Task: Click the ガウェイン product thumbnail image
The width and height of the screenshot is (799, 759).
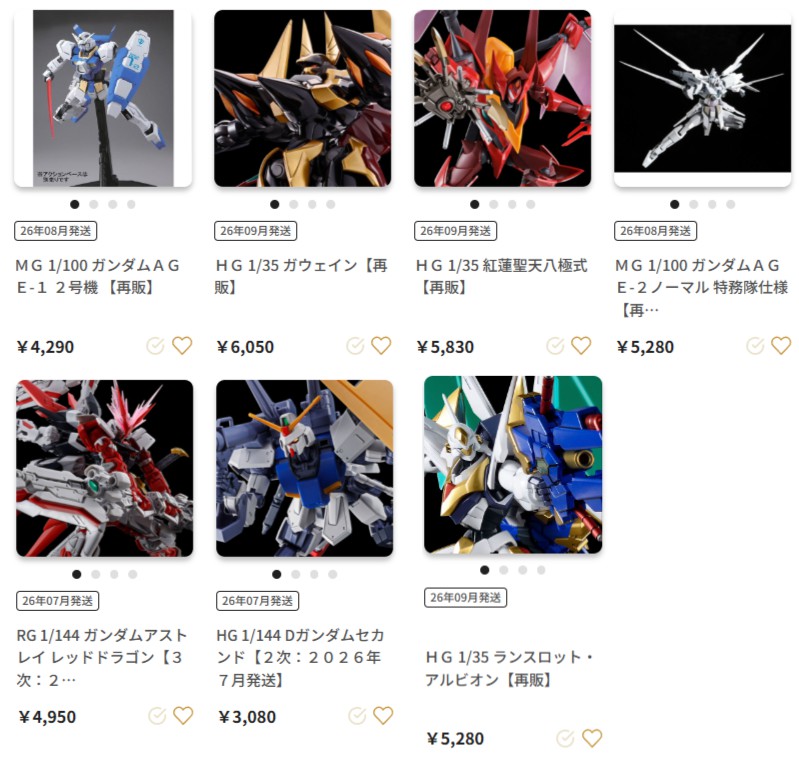Action: pos(303,98)
